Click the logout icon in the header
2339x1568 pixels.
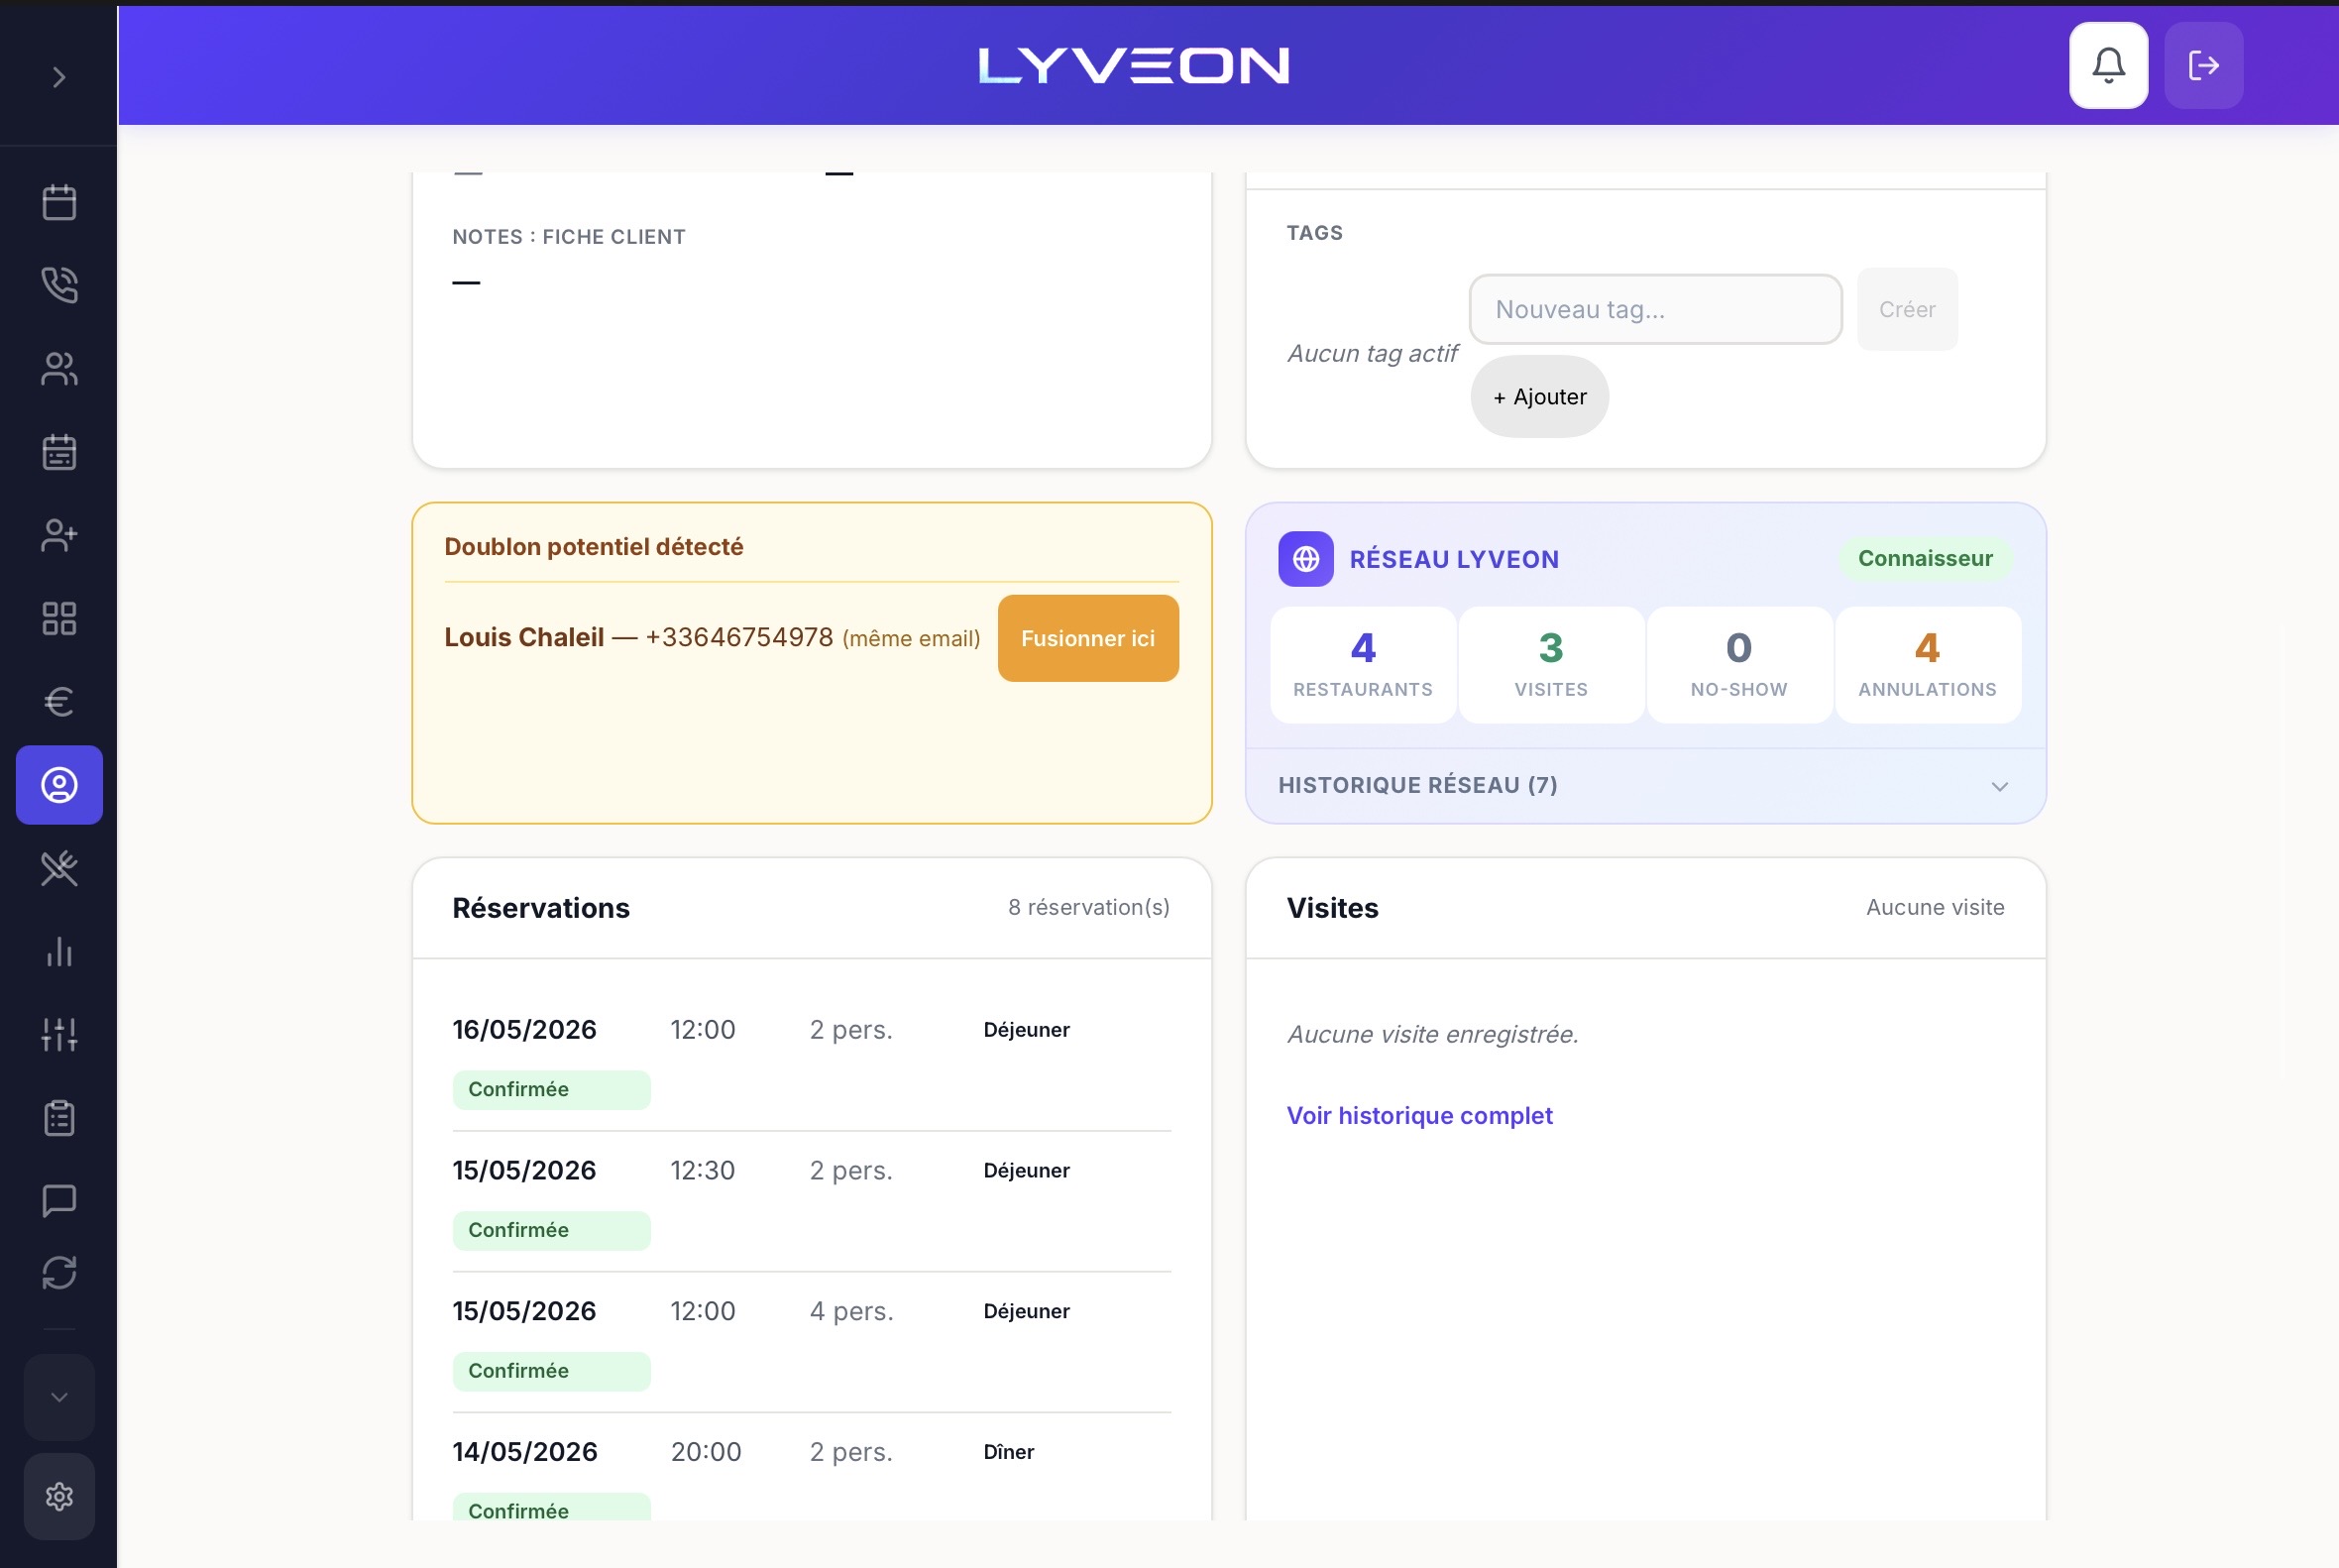[x=2203, y=65]
